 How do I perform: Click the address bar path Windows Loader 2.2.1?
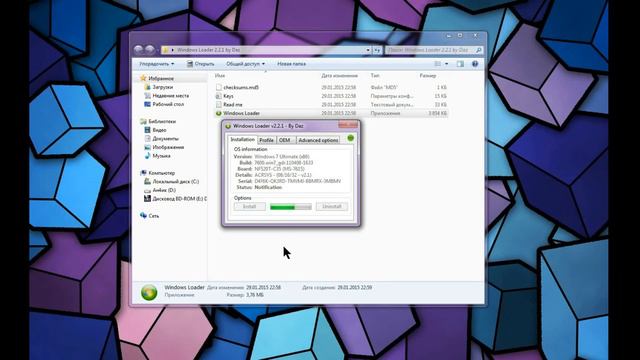click(x=209, y=50)
